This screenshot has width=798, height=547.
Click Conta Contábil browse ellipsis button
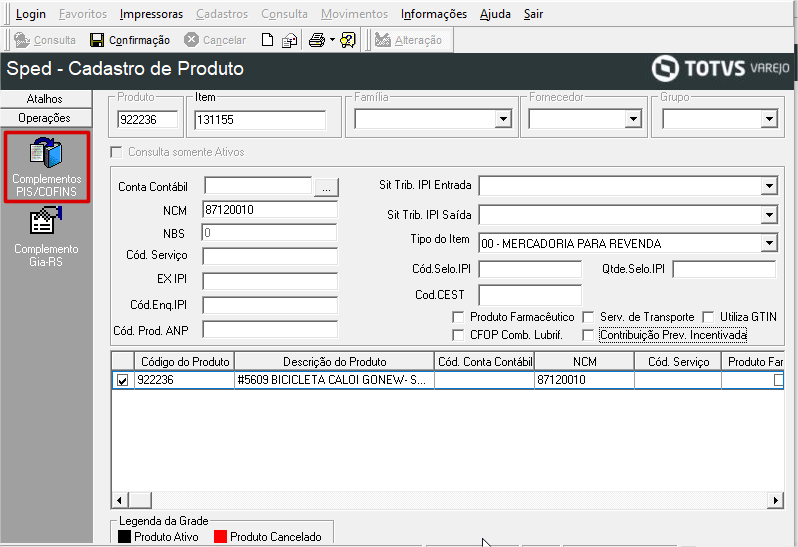[326, 188]
